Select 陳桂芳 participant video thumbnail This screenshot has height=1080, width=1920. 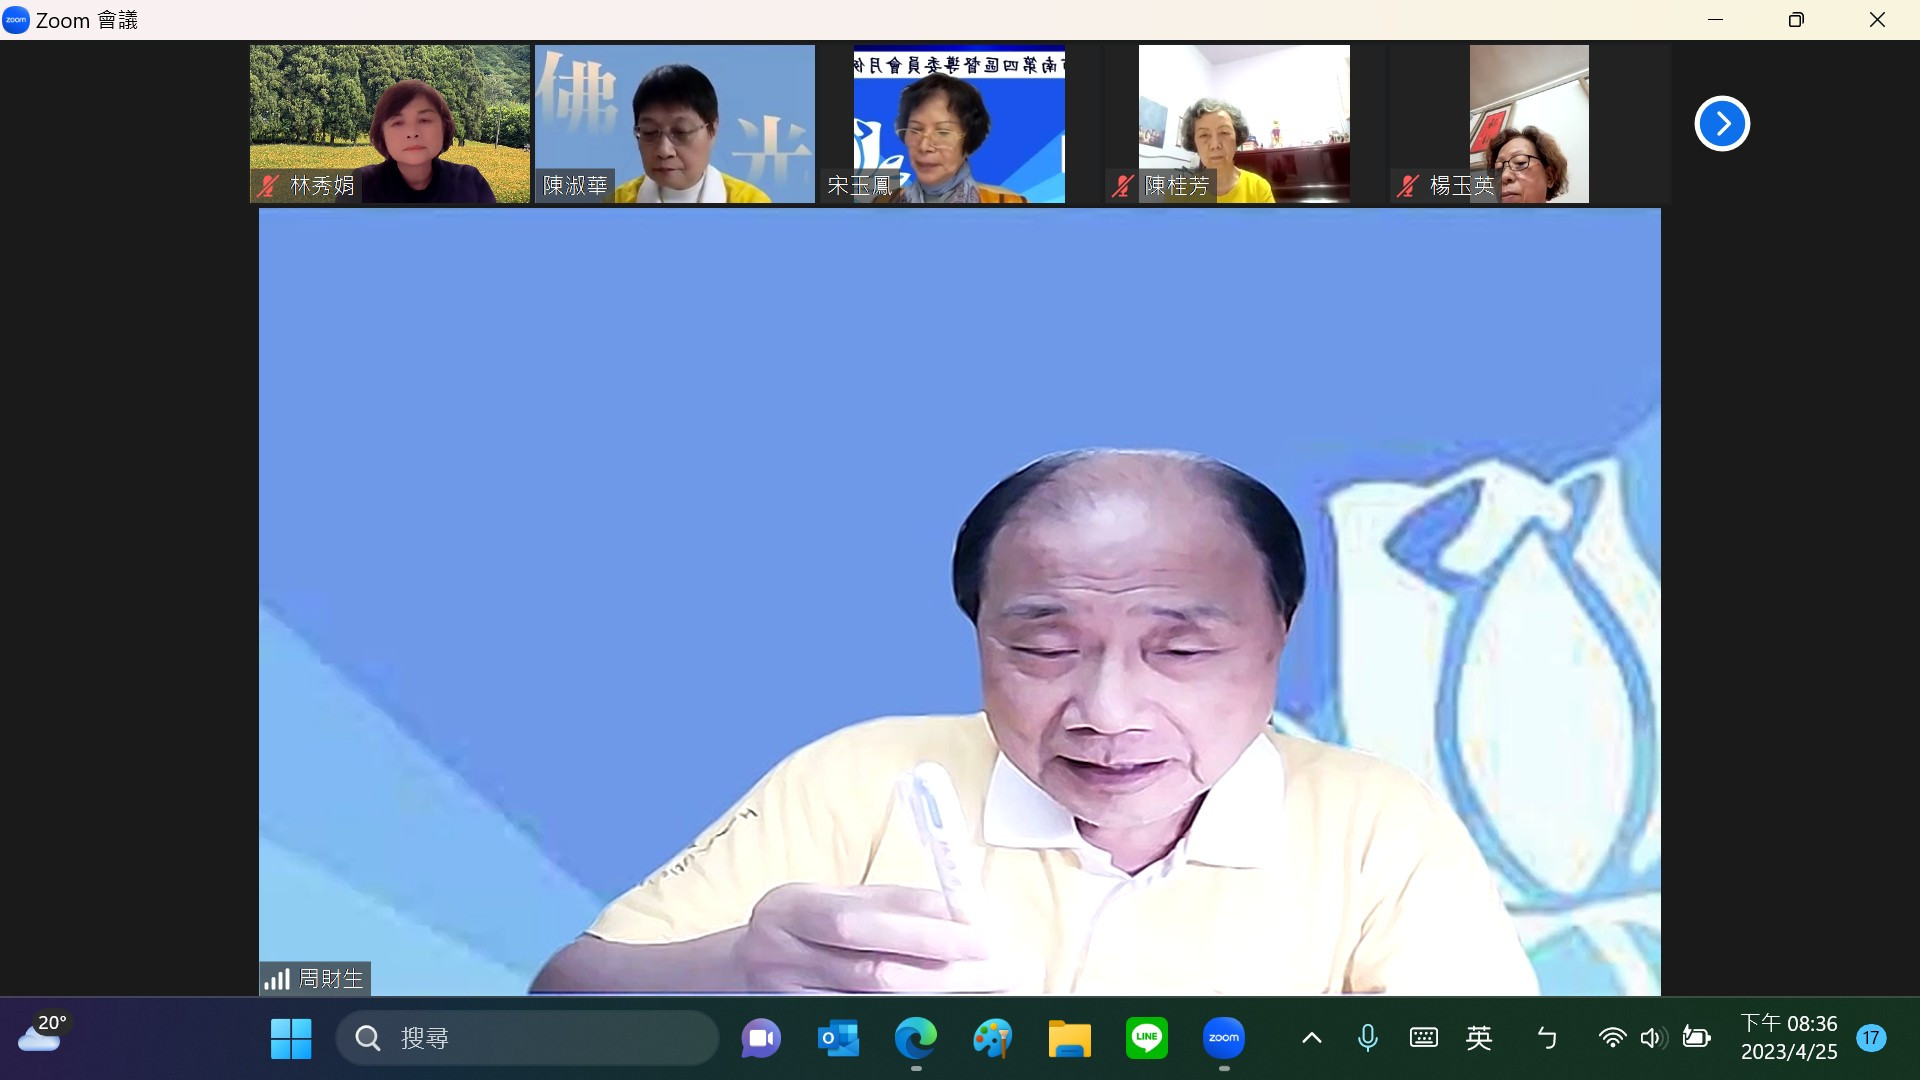(x=1243, y=124)
